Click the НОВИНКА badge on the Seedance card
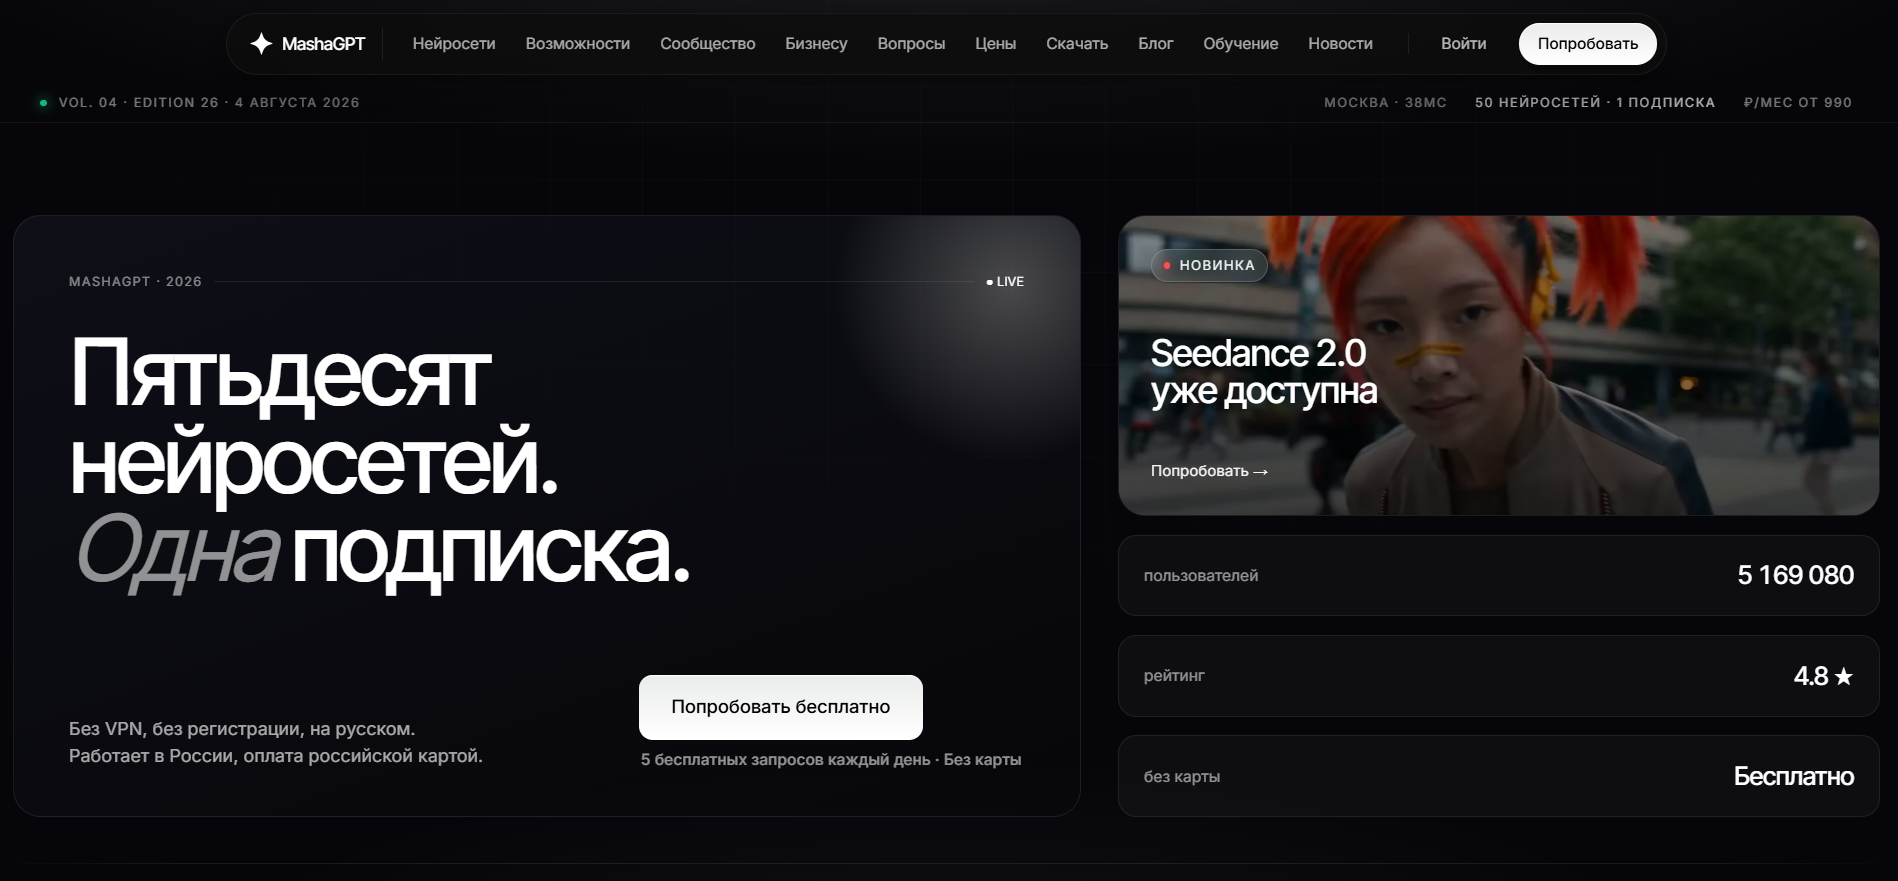The image size is (1898, 881). [1209, 265]
